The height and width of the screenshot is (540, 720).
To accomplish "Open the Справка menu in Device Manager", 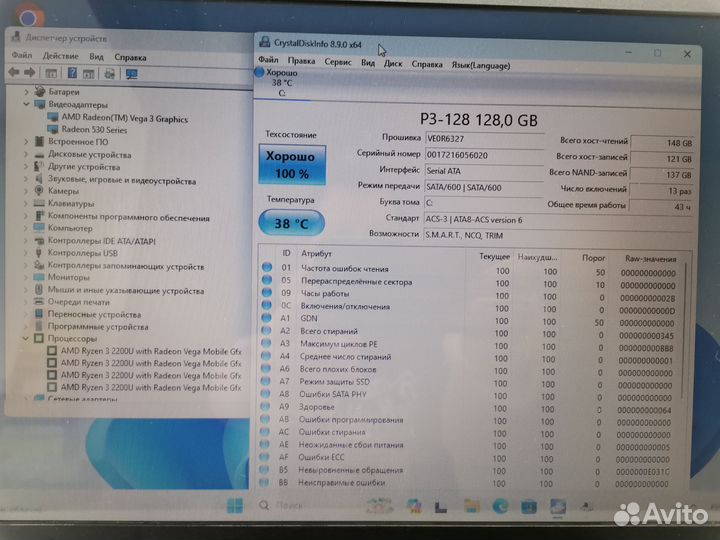I will pyautogui.click(x=130, y=57).
